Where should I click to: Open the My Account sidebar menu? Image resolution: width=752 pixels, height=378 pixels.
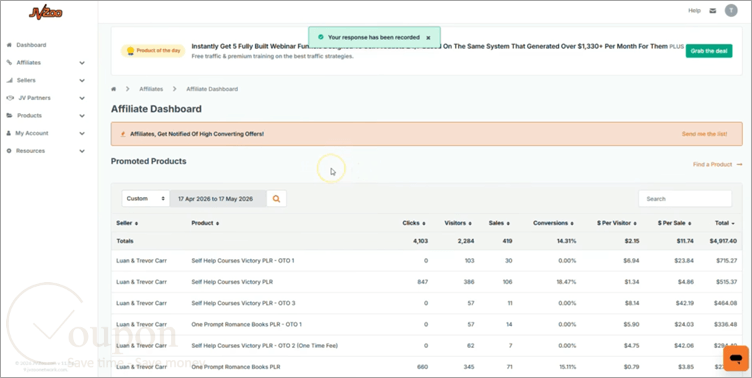(32, 133)
